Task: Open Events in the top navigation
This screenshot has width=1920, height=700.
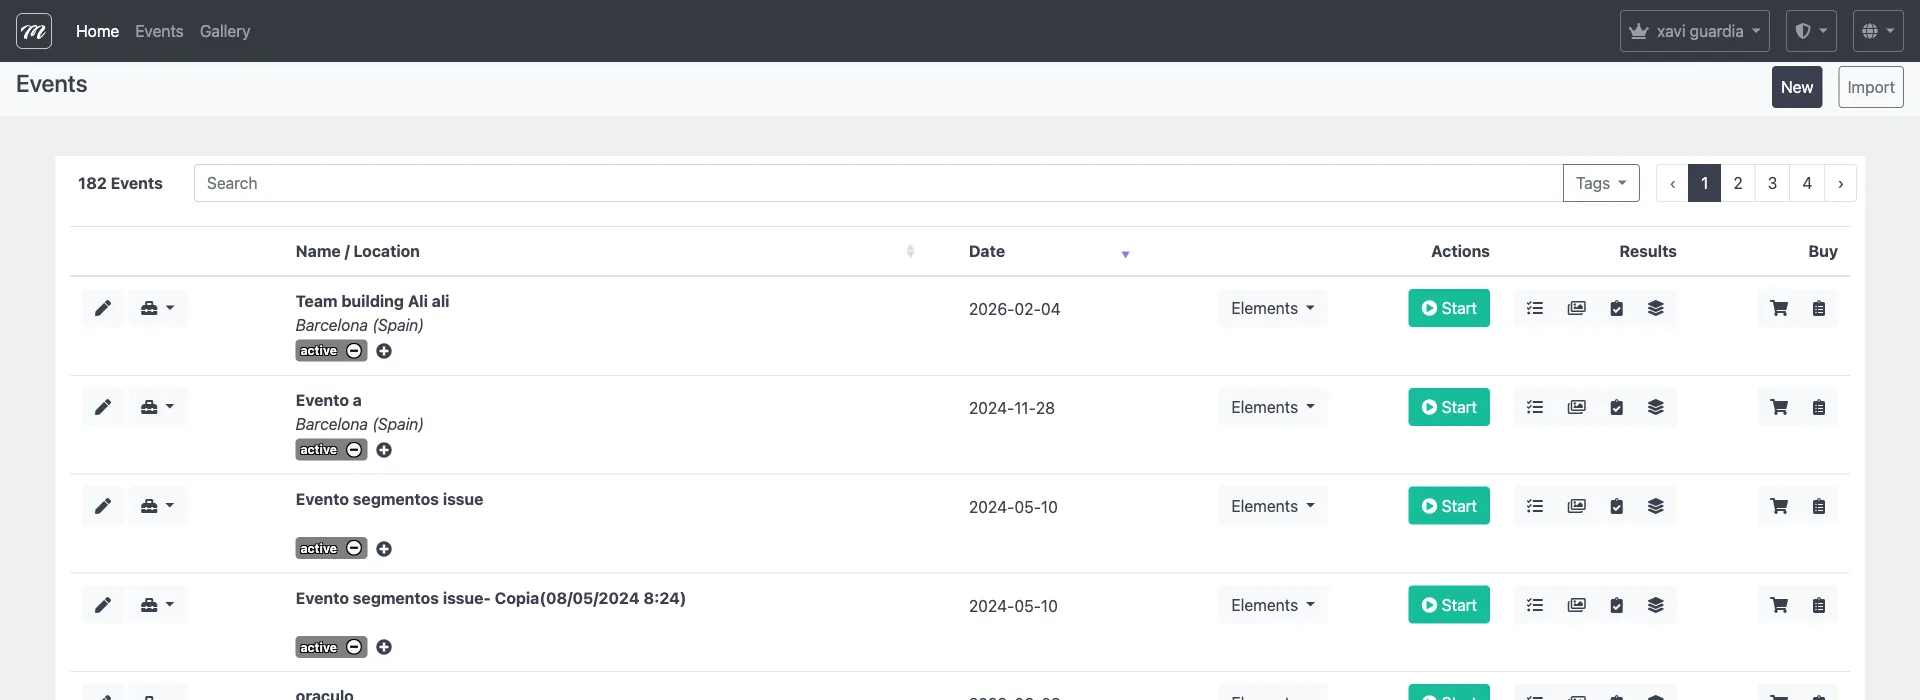Action: click(x=159, y=31)
